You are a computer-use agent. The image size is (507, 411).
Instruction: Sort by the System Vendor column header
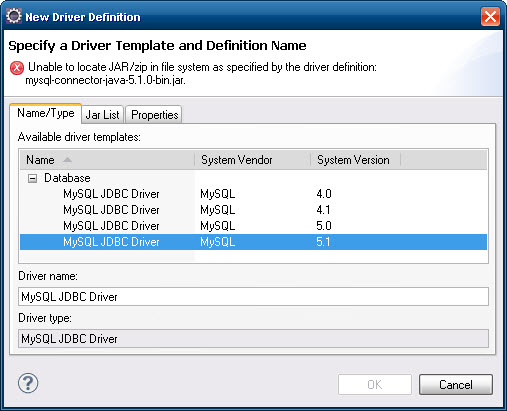[x=253, y=160]
